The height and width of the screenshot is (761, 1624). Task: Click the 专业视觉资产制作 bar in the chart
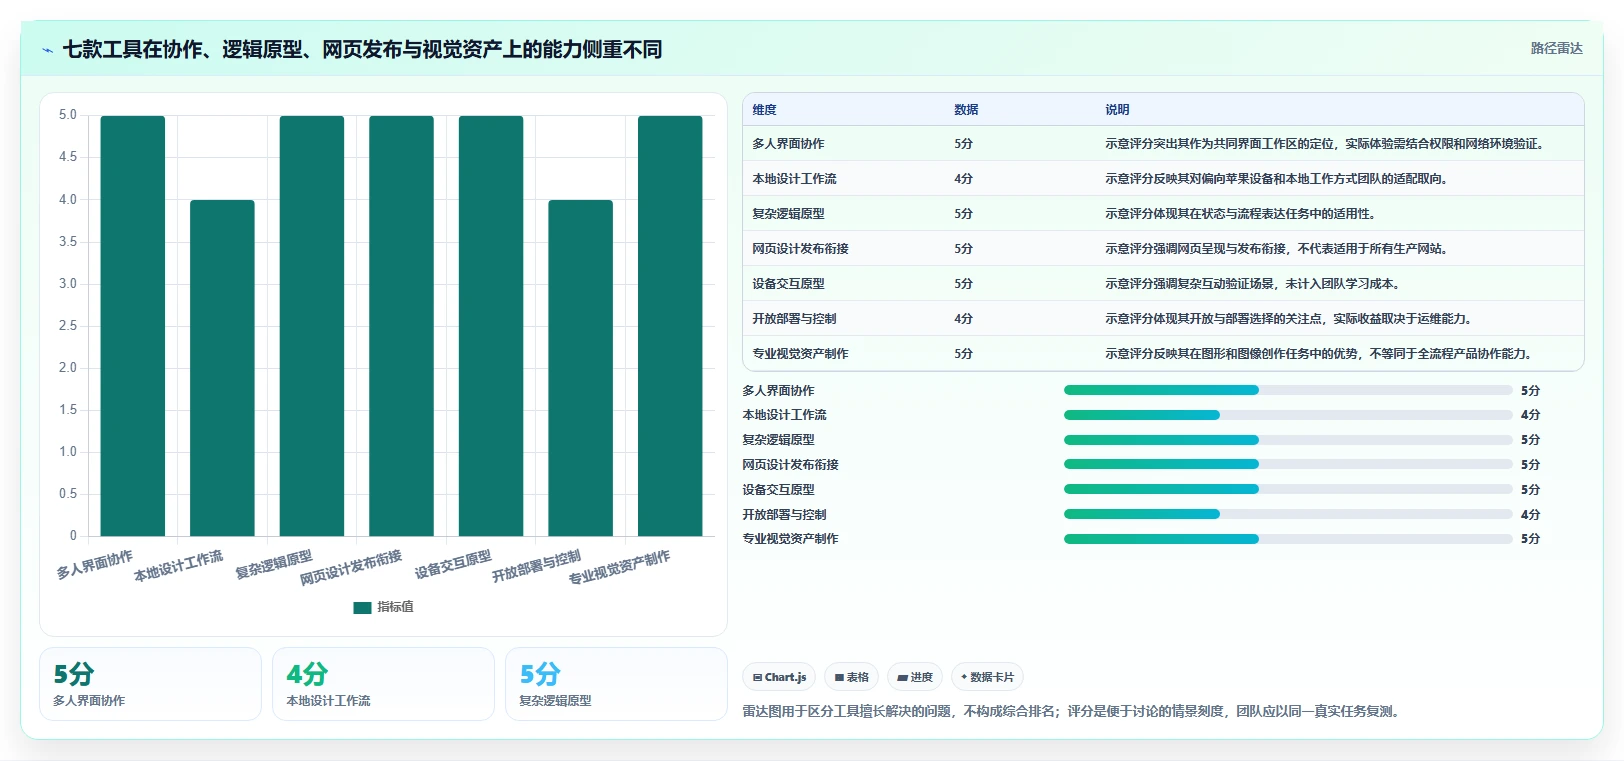670,326
